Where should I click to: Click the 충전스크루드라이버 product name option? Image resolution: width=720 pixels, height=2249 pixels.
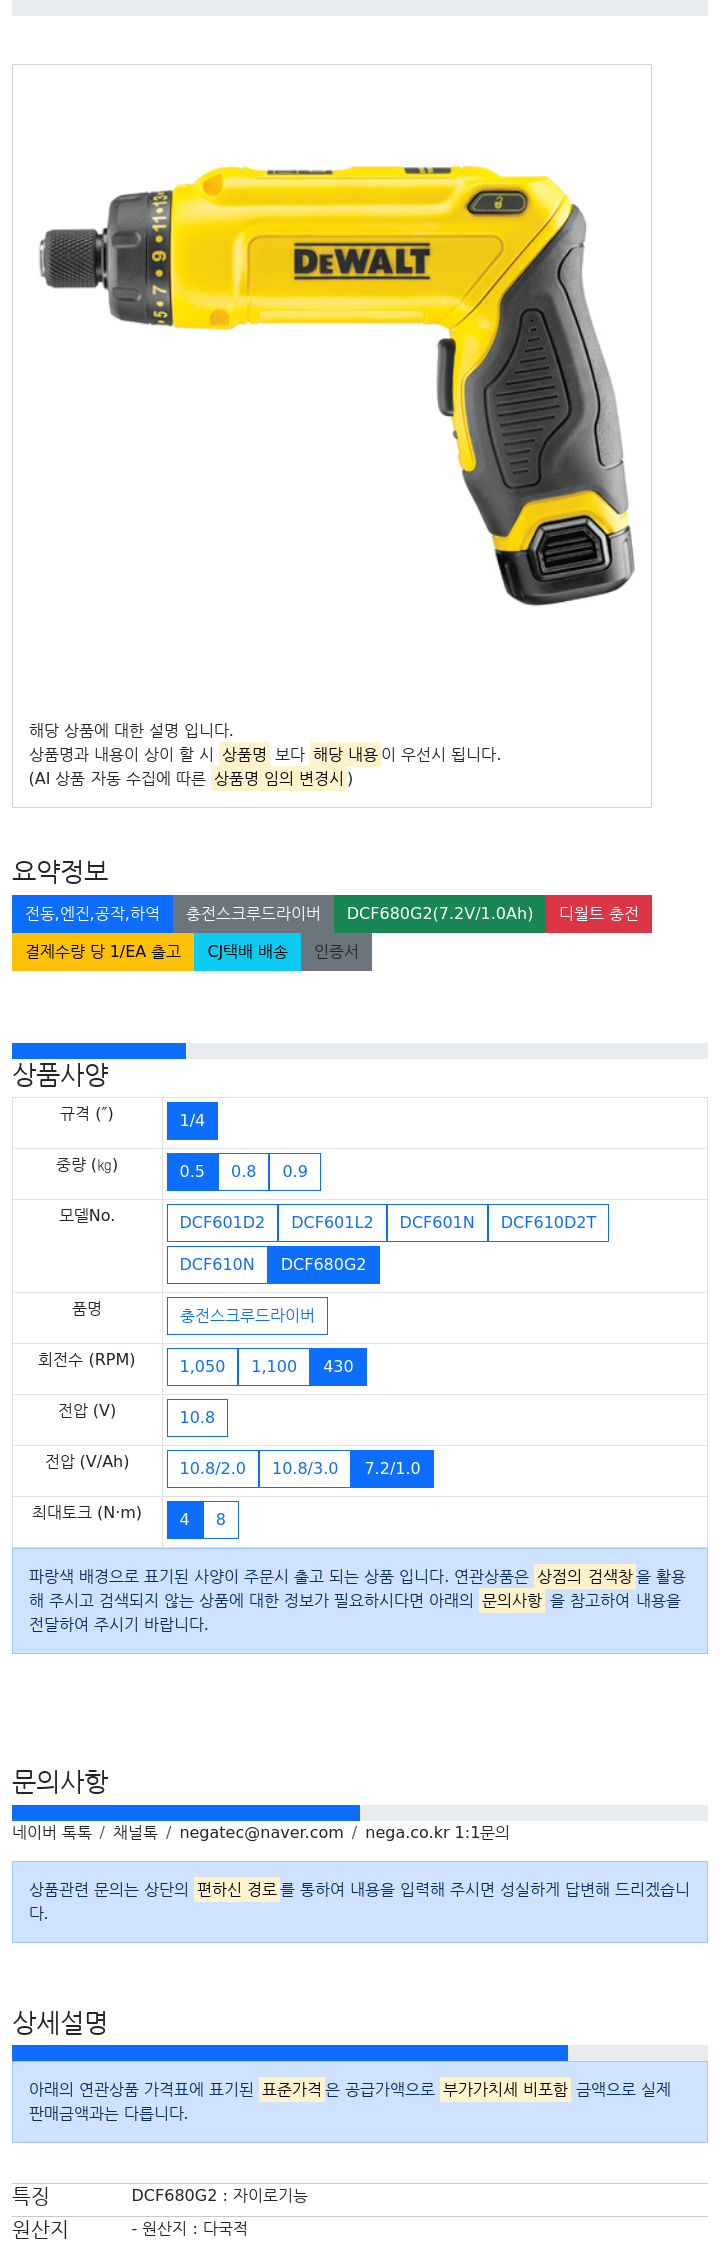(247, 1316)
